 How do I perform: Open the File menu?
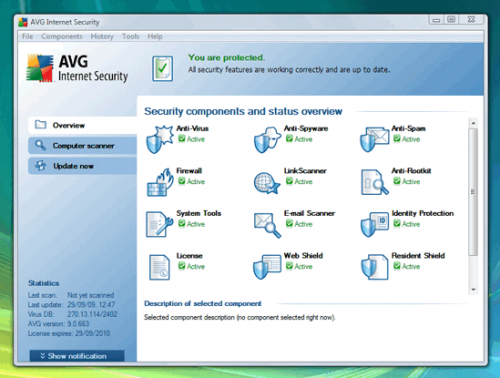tap(28, 36)
